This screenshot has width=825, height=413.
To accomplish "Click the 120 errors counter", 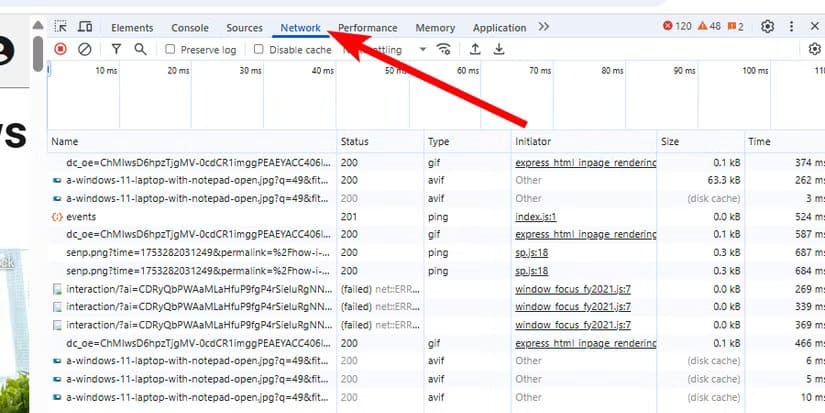I will point(677,26).
